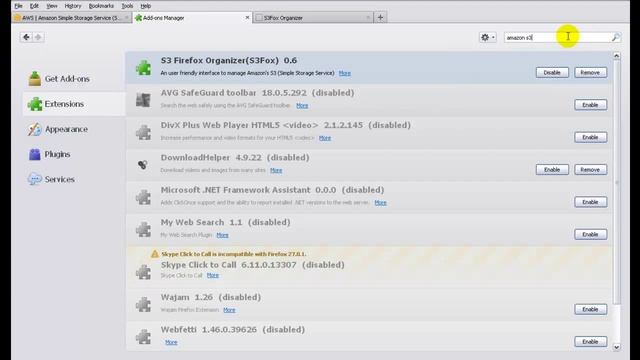Enable the DownloadHelper extension
The height and width of the screenshot is (360, 640).
pyautogui.click(x=552, y=169)
